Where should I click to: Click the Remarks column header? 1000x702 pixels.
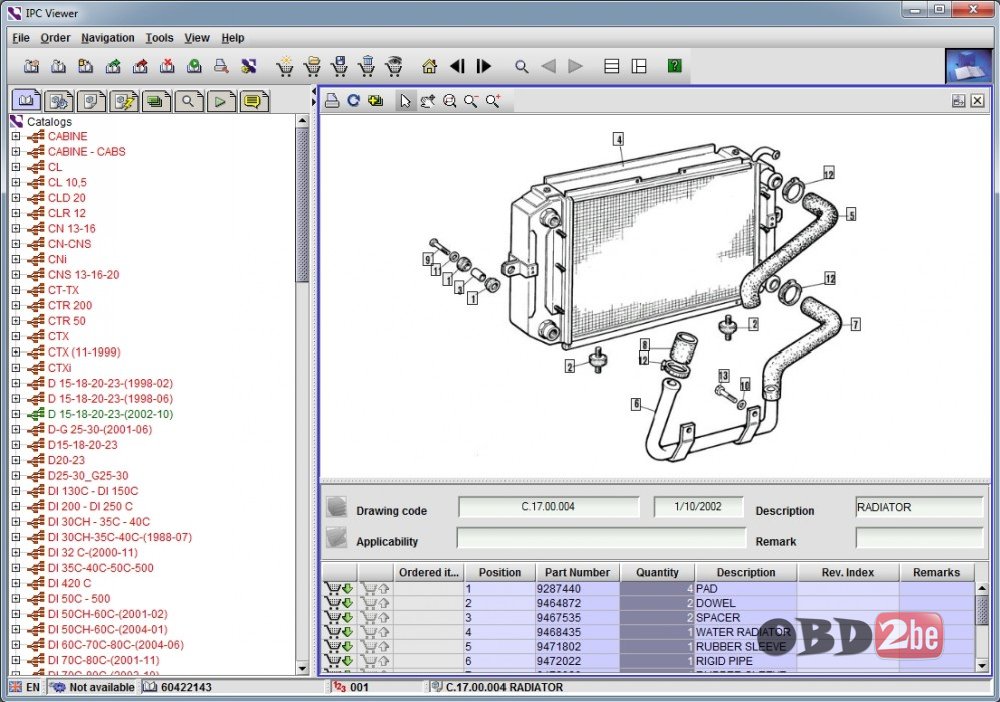(936, 573)
